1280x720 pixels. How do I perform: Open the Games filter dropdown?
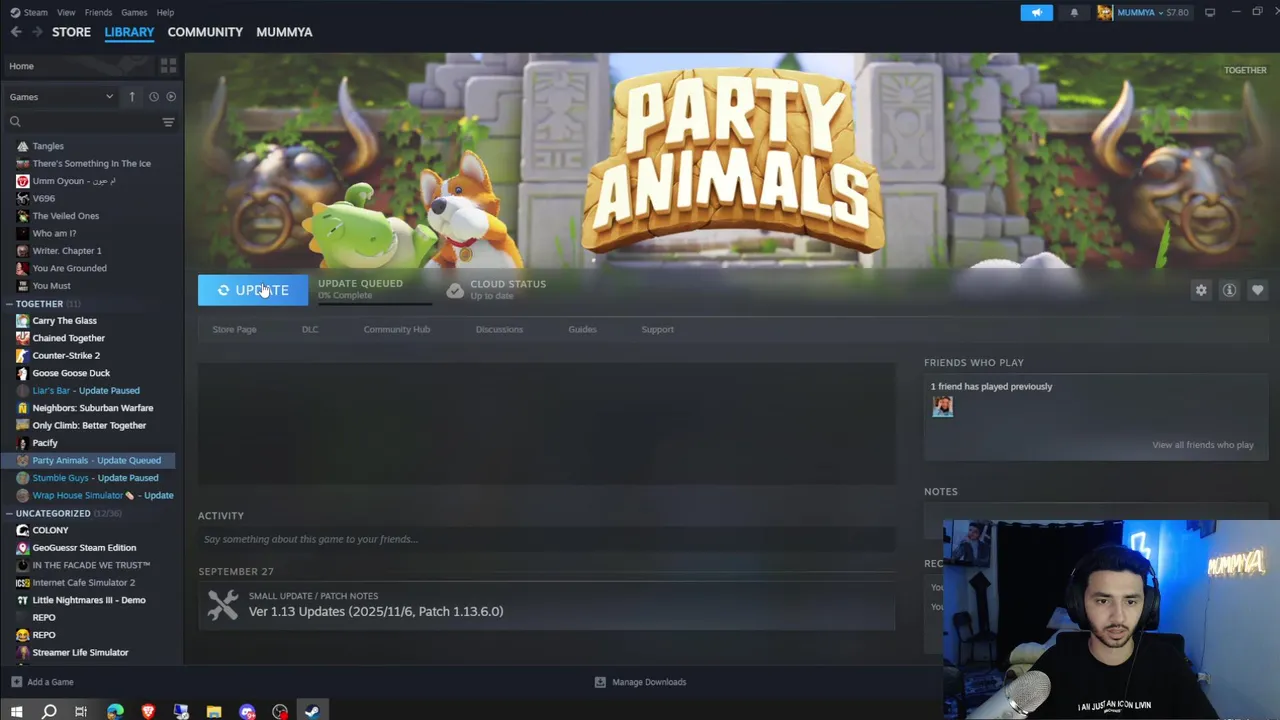61,97
